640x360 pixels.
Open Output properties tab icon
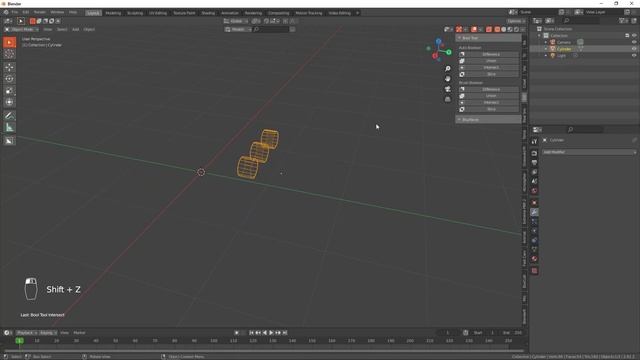(x=534, y=163)
